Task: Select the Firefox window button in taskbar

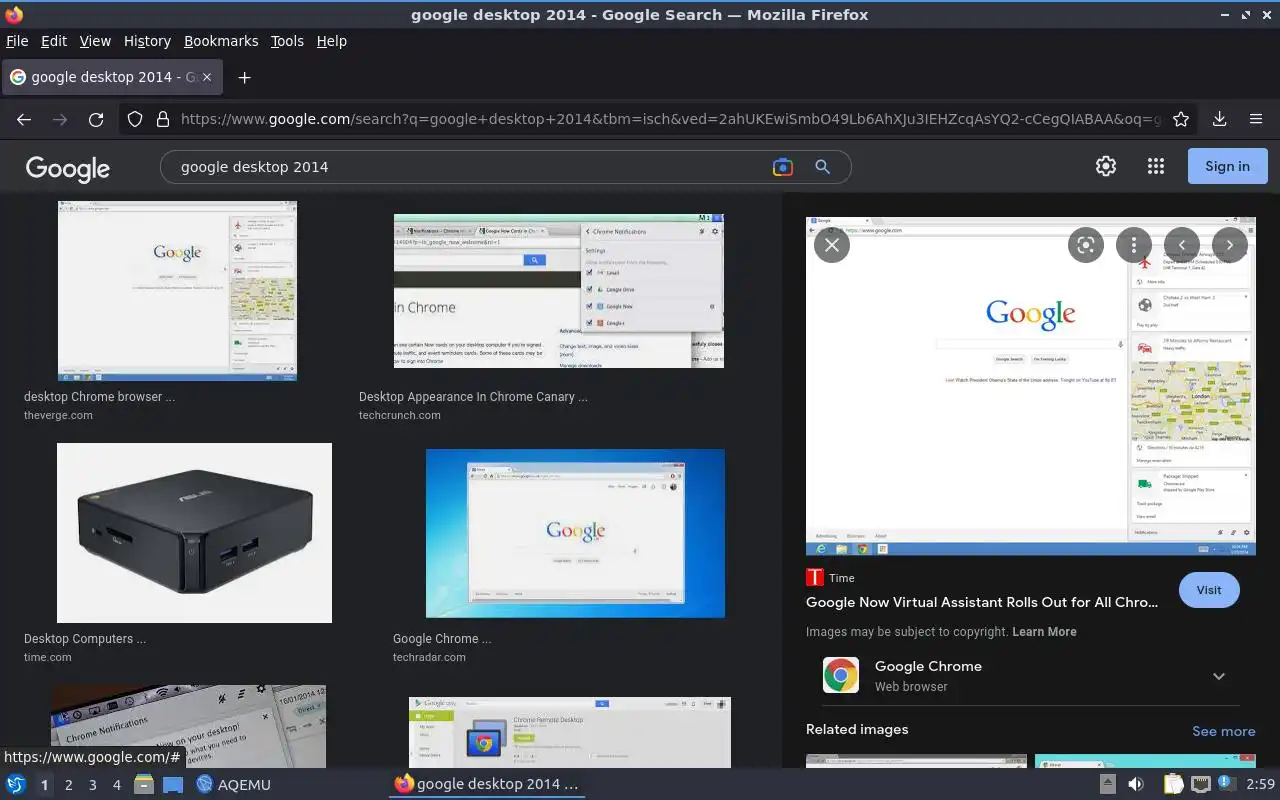Action: (487, 784)
